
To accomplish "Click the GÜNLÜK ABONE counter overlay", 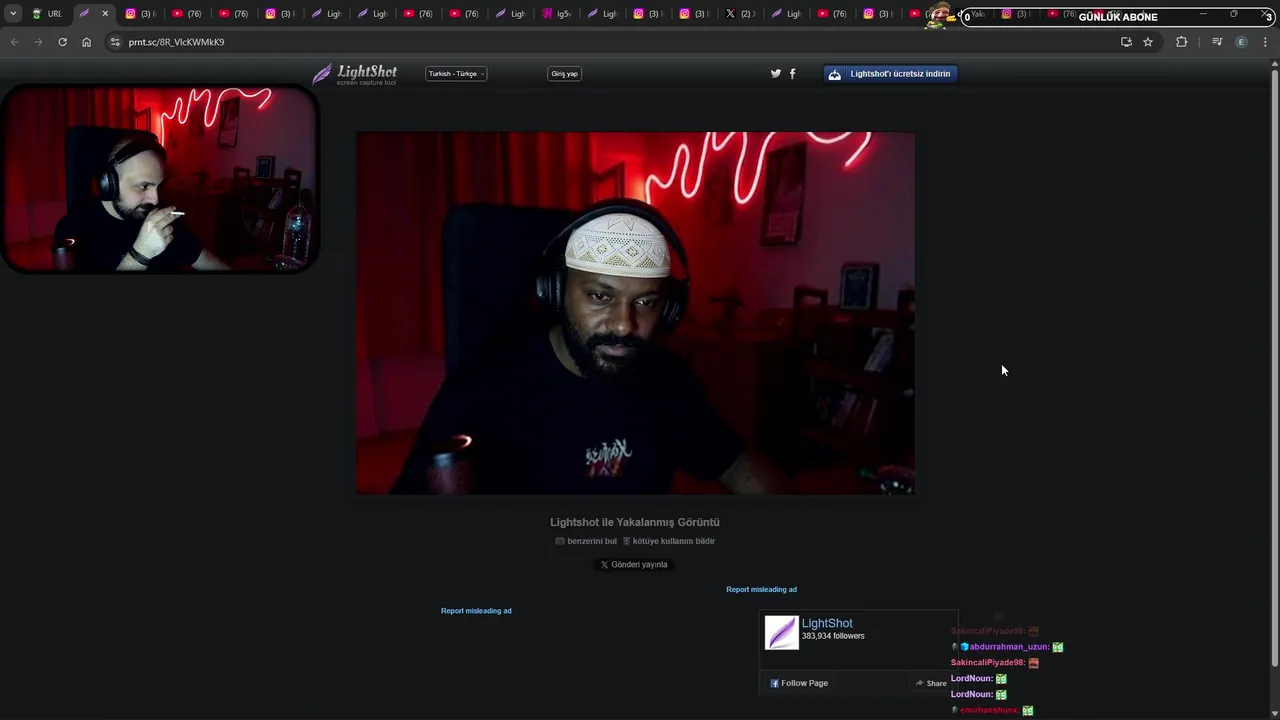I will click(x=1118, y=17).
